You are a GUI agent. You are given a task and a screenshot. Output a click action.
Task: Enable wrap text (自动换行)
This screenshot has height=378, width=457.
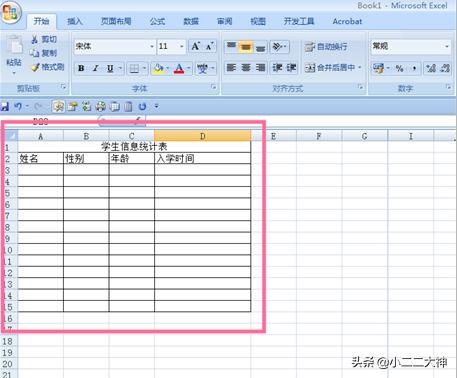[326, 47]
